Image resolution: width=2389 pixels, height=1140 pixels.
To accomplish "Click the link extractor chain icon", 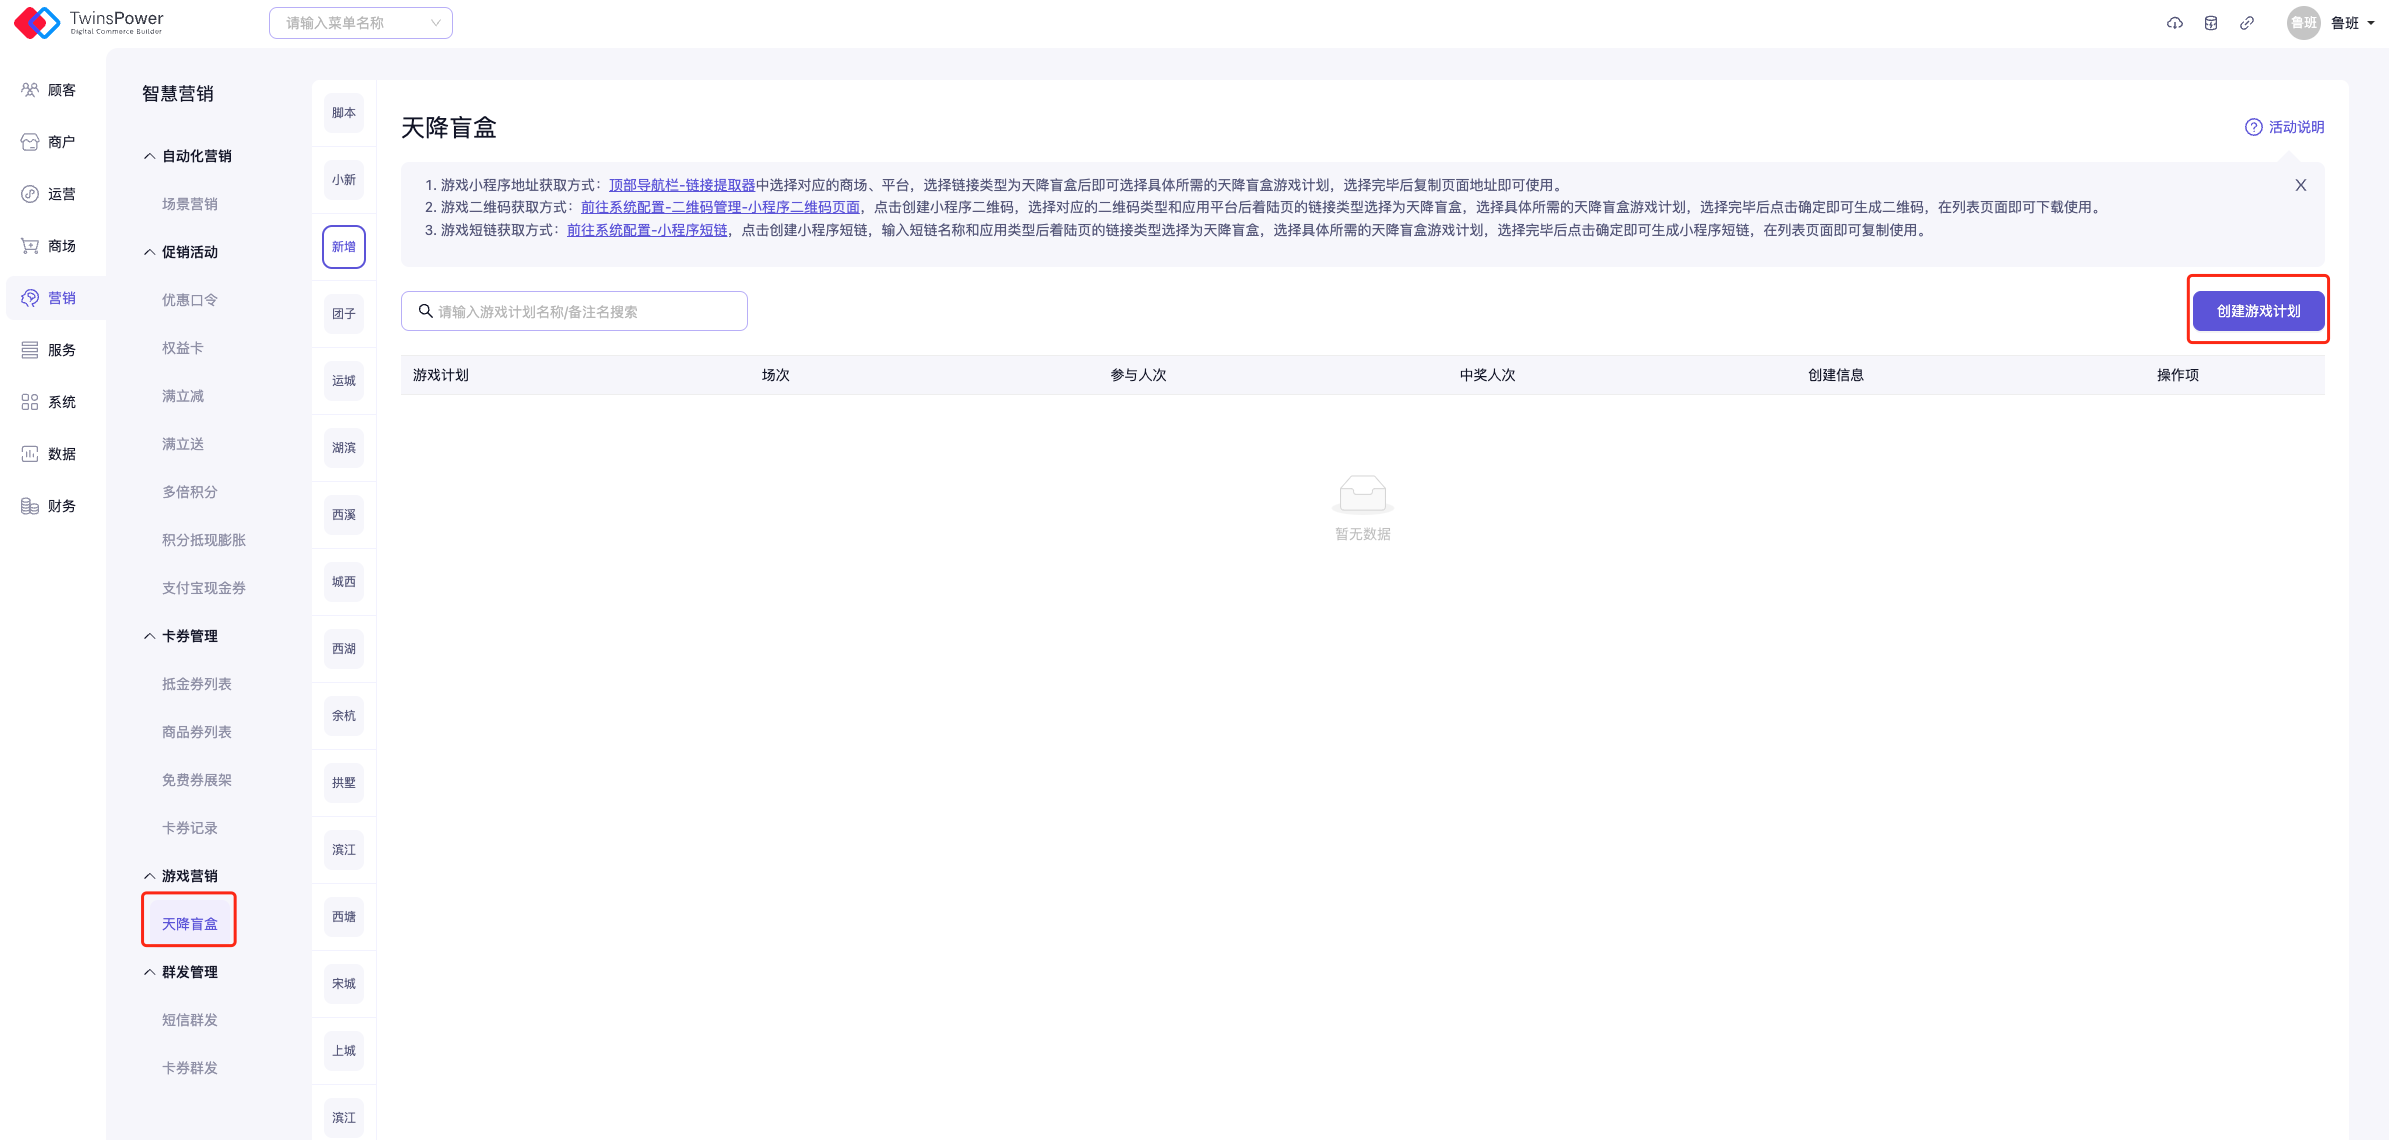I will point(2247,23).
